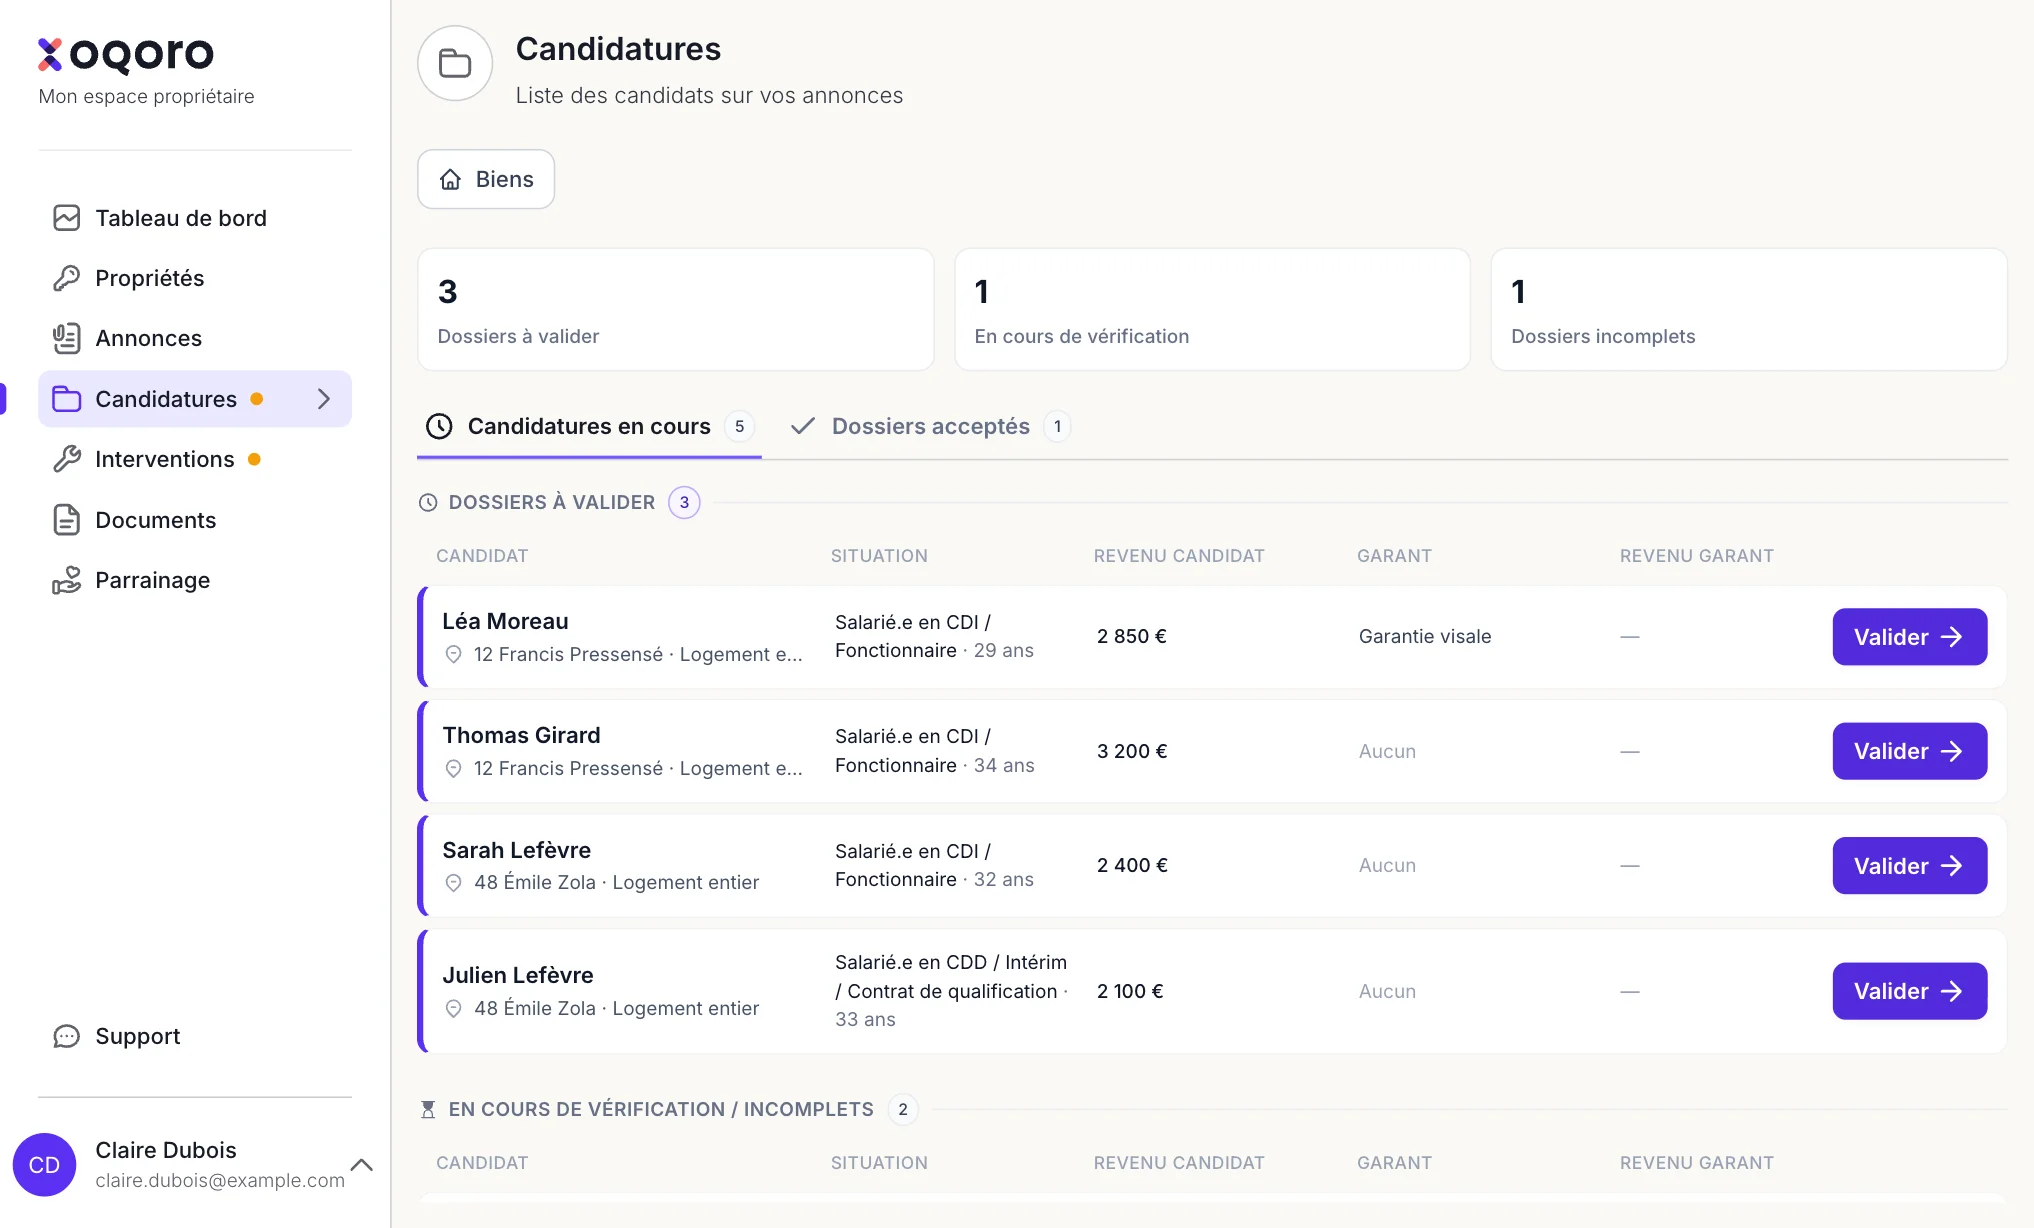The height and width of the screenshot is (1228, 2034).
Task: Click candidate name Léa Moreau
Action: click(x=505, y=621)
